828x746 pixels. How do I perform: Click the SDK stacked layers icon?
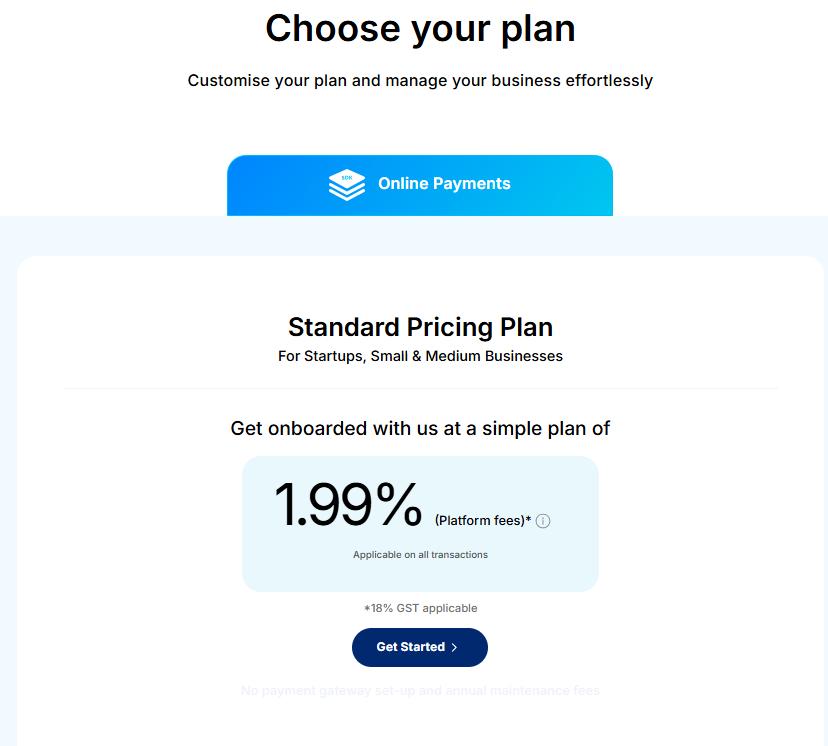click(x=347, y=185)
